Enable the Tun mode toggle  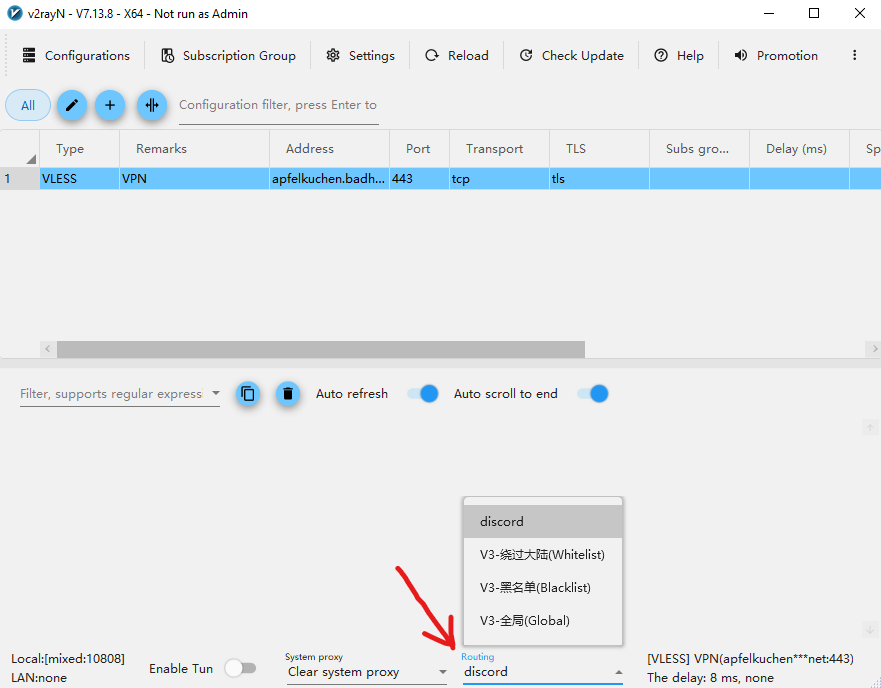(x=240, y=668)
